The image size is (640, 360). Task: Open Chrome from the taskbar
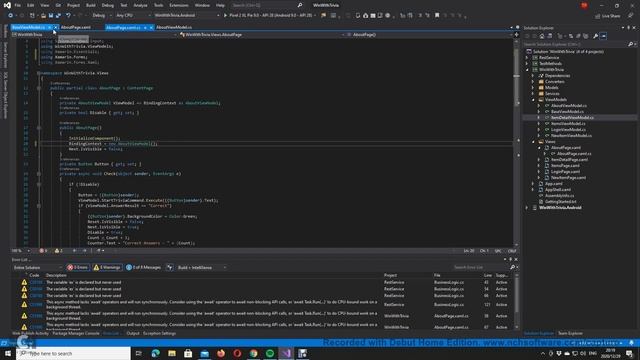pos(253,353)
